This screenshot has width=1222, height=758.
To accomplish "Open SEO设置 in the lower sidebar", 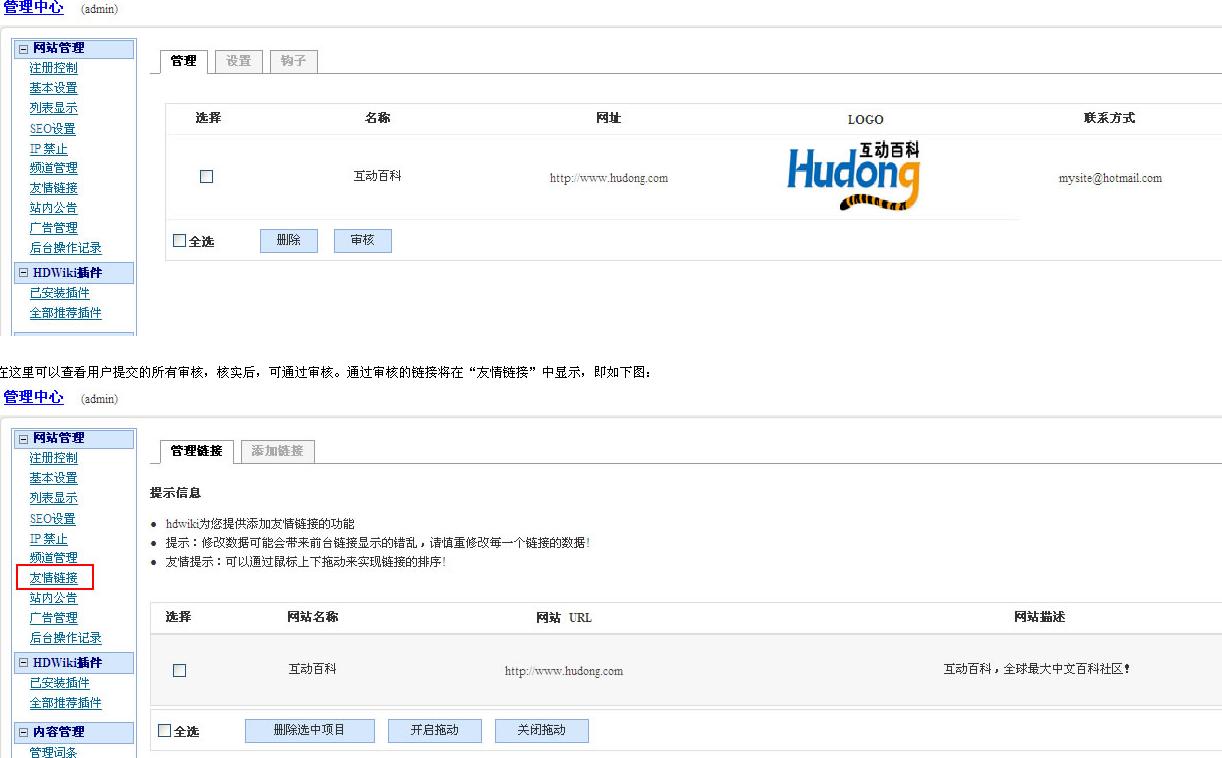I will click(x=52, y=519).
